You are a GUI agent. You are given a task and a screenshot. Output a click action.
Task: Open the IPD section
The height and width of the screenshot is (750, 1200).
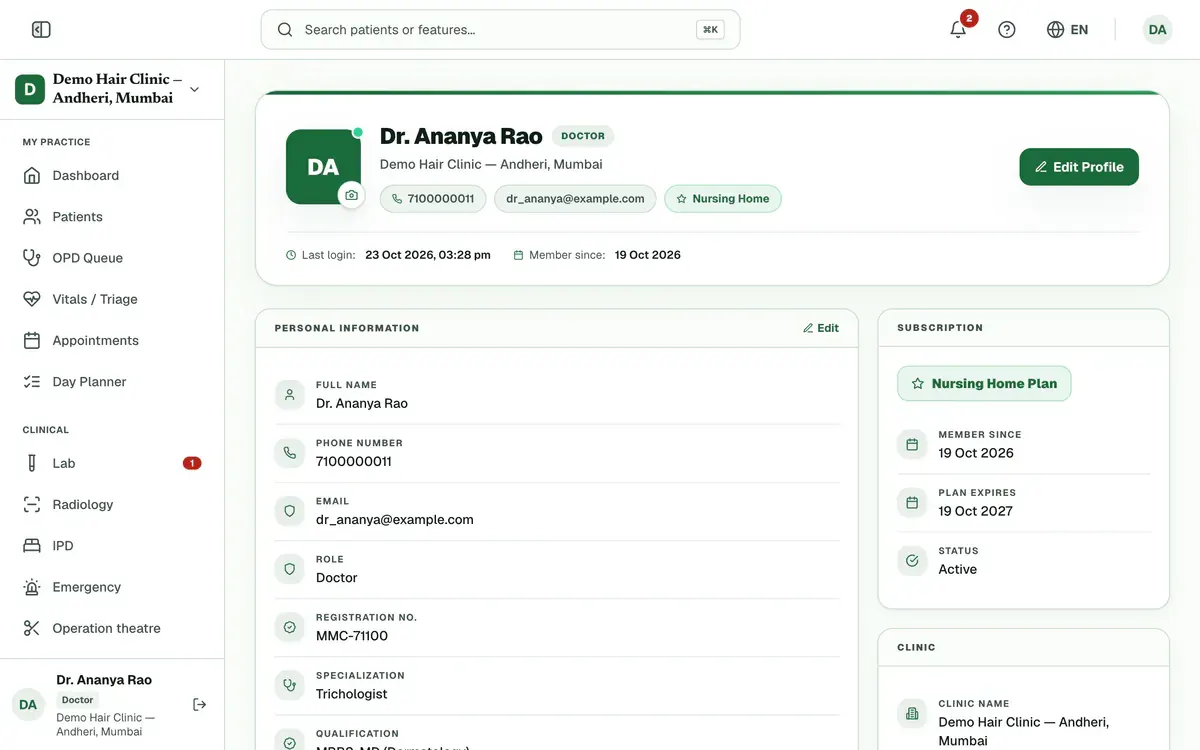112,546
